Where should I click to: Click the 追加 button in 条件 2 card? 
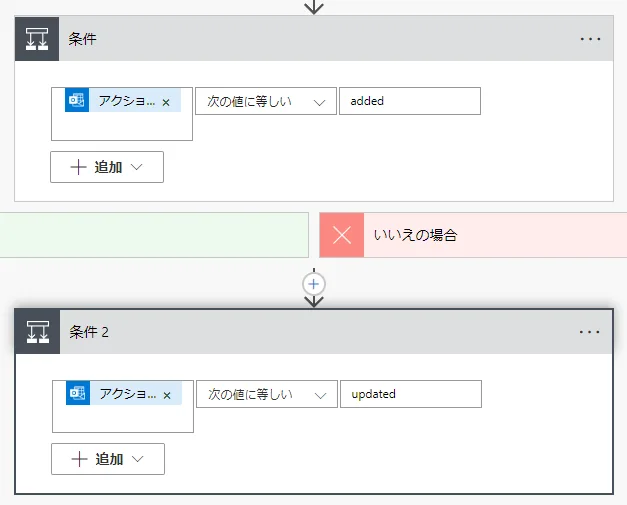(108, 459)
